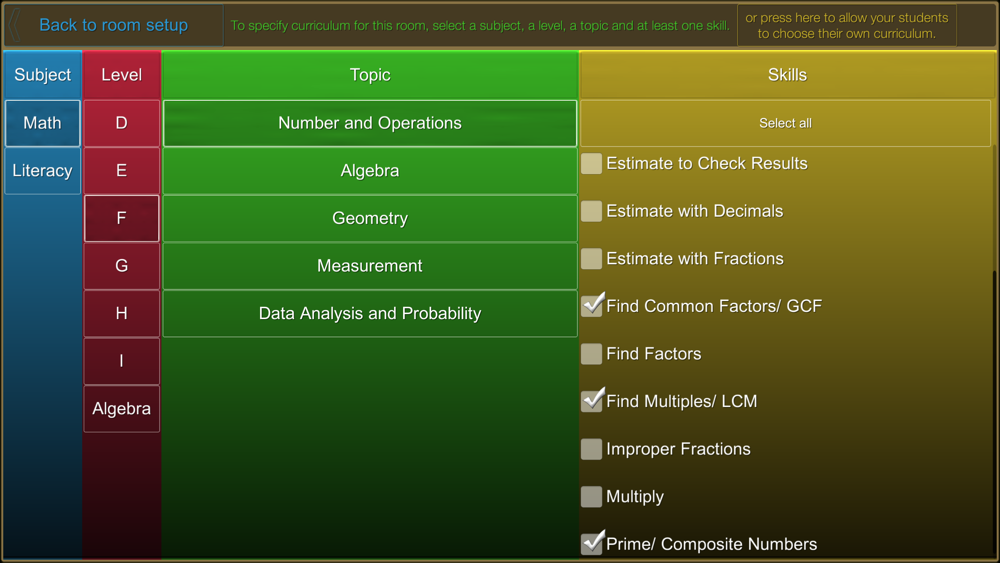Disable the Find Multiples/ LCM checkbox
Screen dimensions: 1000x563
592,401
